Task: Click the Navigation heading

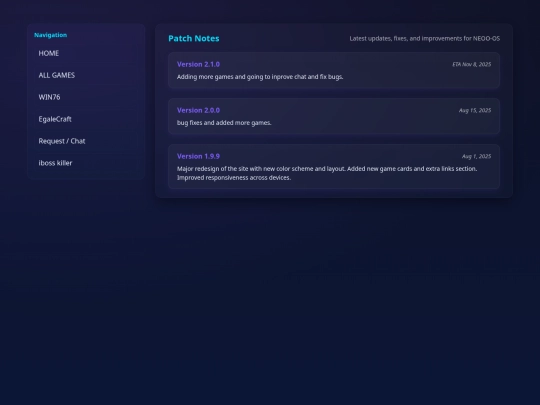Action: (x=51, y=35)
